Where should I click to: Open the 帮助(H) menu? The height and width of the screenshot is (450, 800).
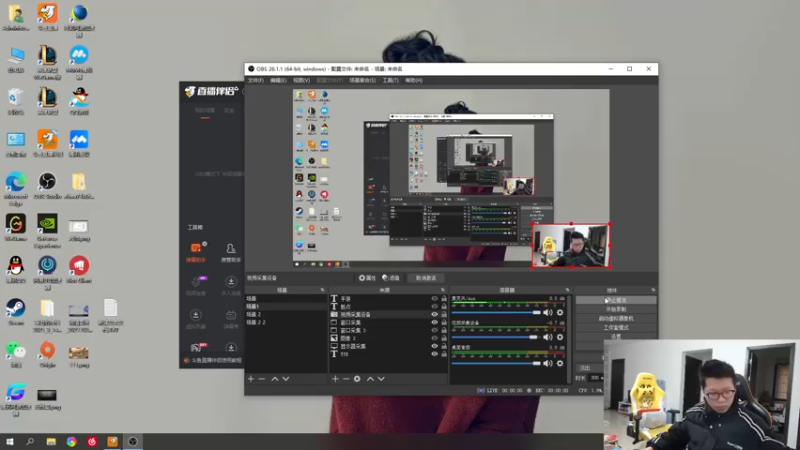point(414,81)
